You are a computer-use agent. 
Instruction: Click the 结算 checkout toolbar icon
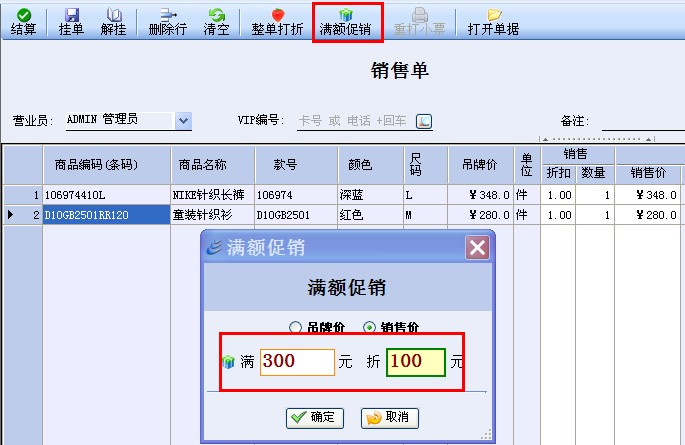pyautogui.click(x=24, y=22)
